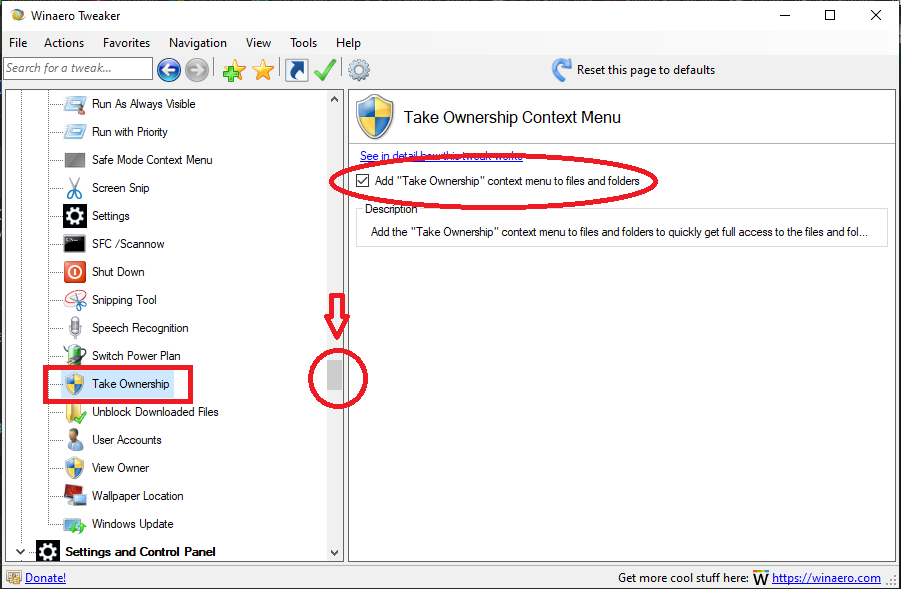The height and width of the screenshot is (589, 901).
Task: Click the tree scrollbar down arrow
Action: pos(334,553)
